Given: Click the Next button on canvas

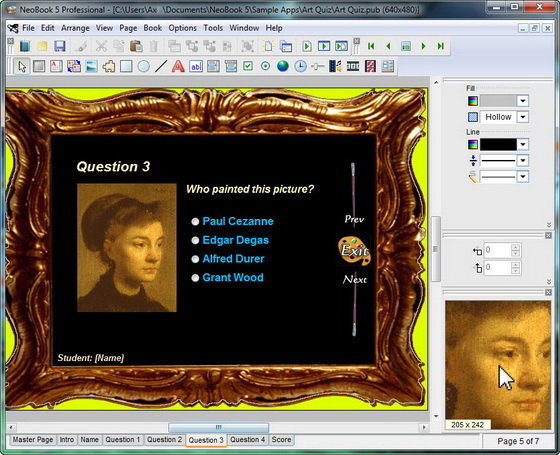Looking at the screenshot, I should point(355,279).
